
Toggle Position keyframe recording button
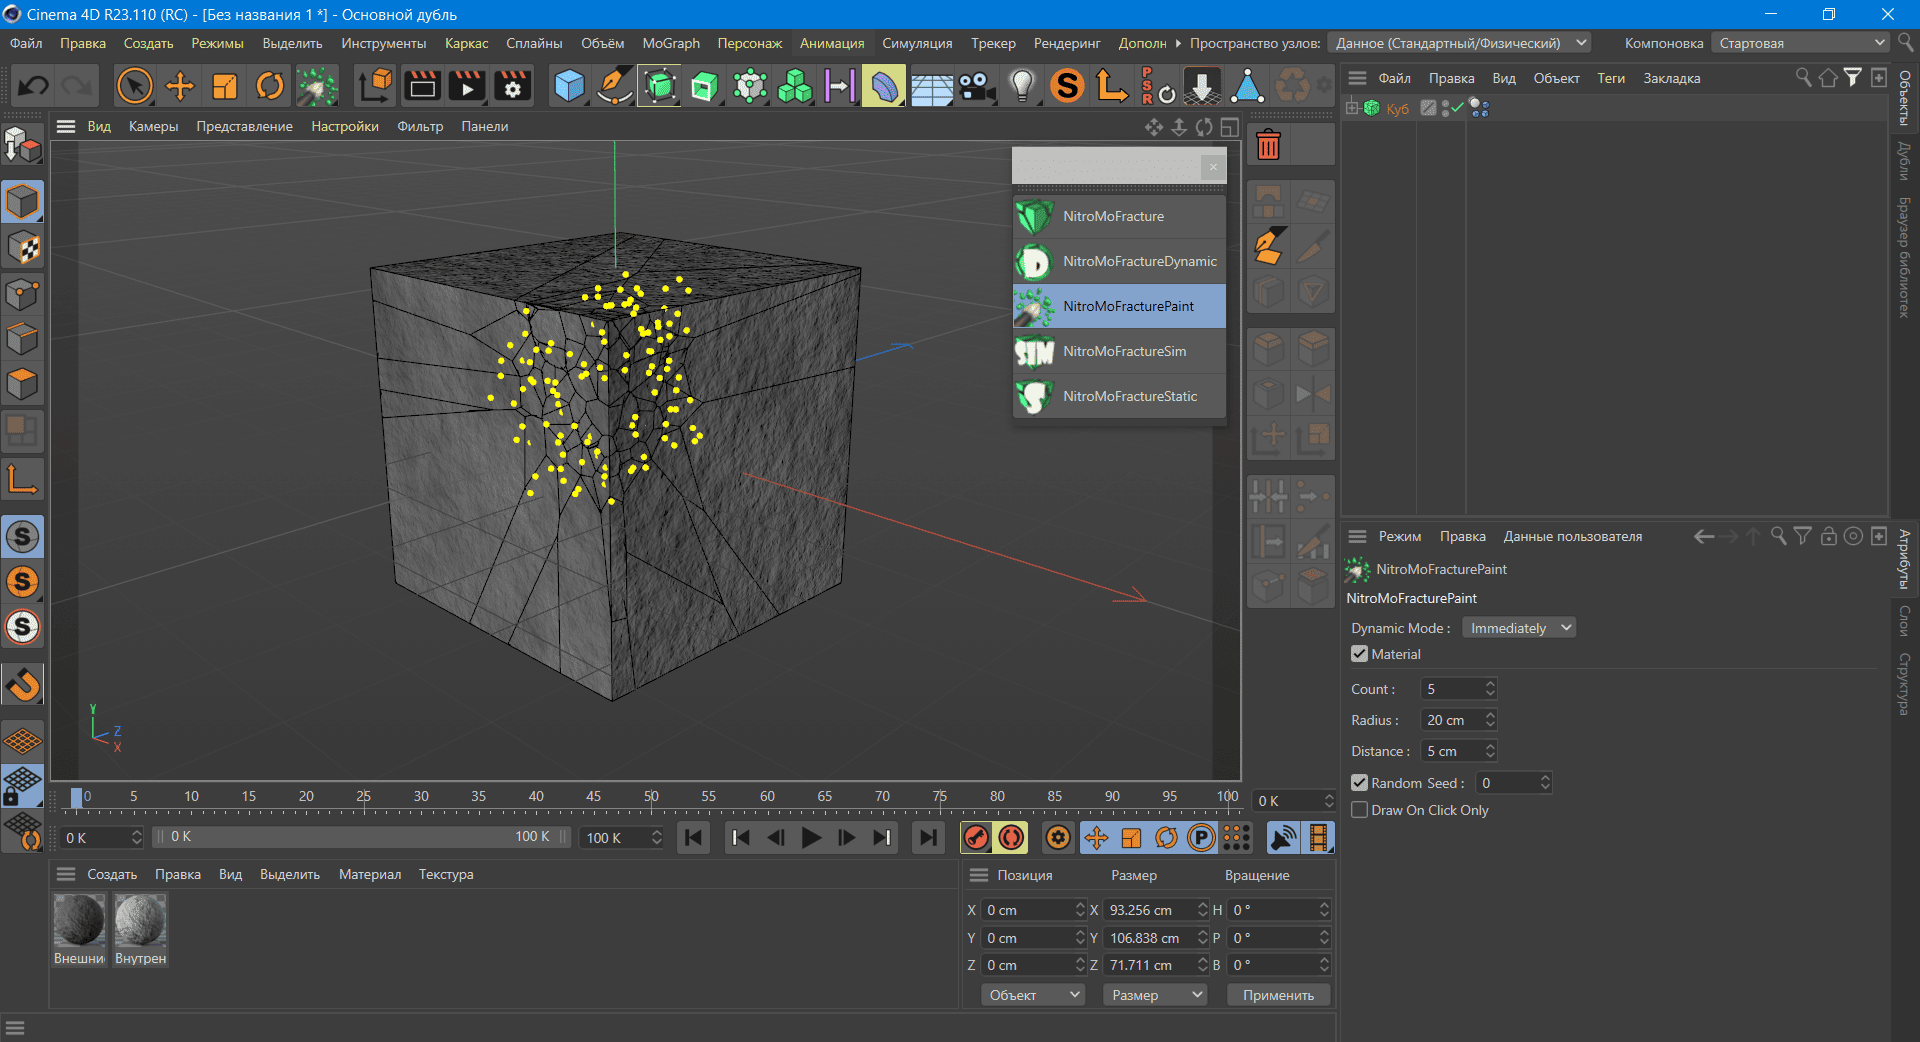[x=1096, y=838]
